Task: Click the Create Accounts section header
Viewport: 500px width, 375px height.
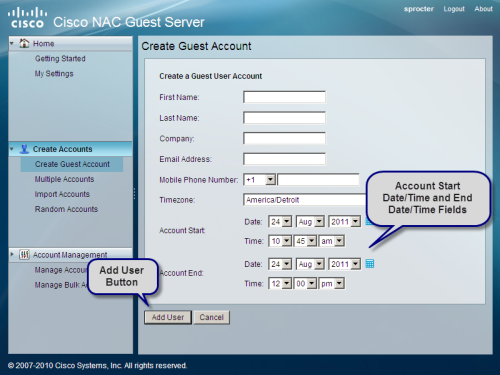Action: [70, 149]
